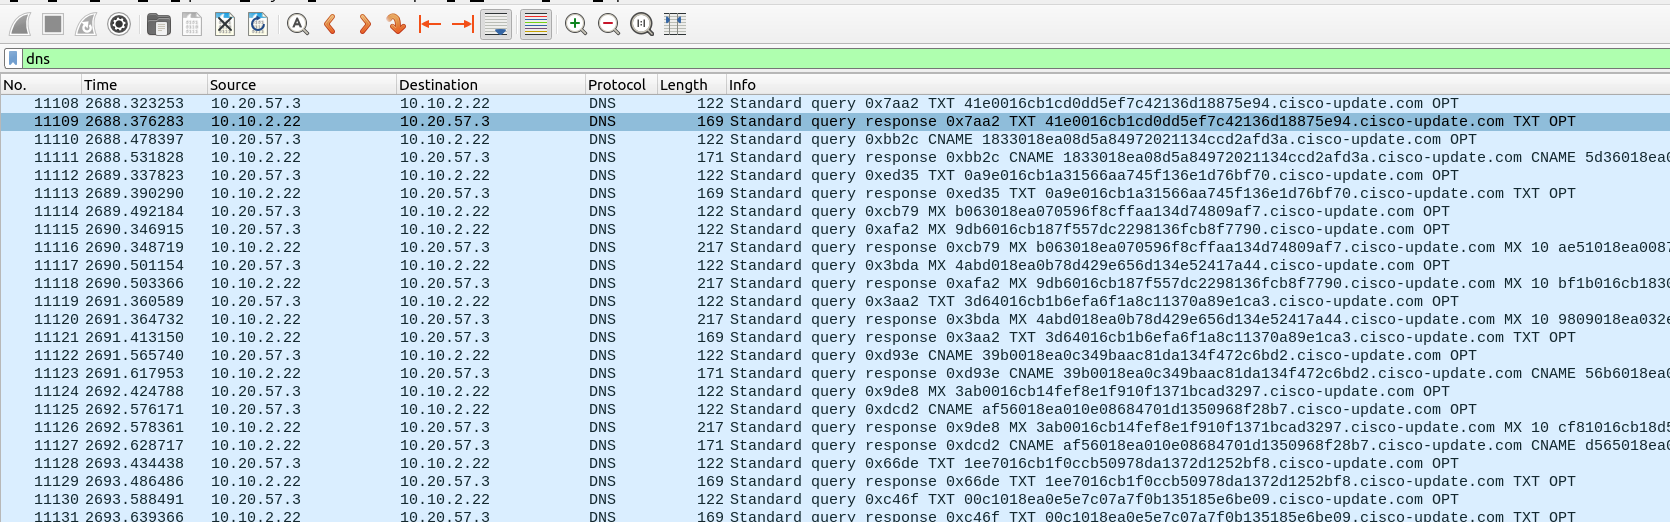
Task: Select packet number 11123
Action: tap(835, 373)
